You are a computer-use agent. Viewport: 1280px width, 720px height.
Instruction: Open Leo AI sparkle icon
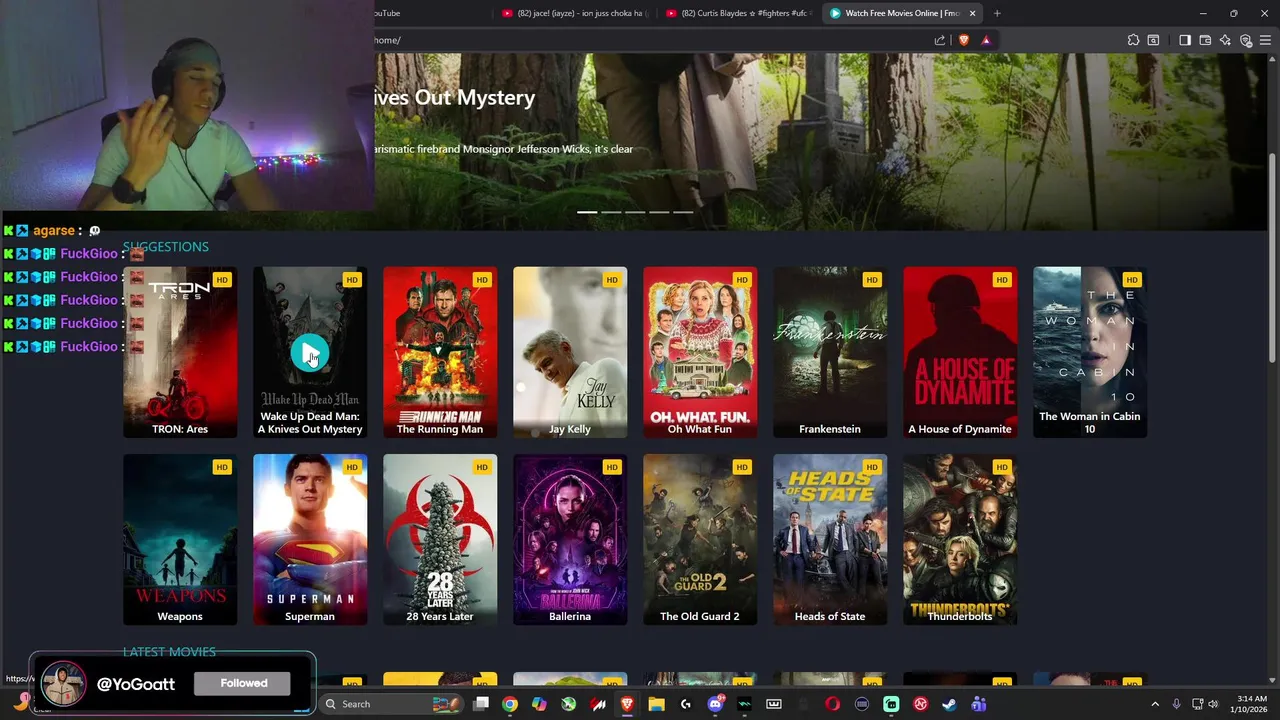coord(1225,40)
